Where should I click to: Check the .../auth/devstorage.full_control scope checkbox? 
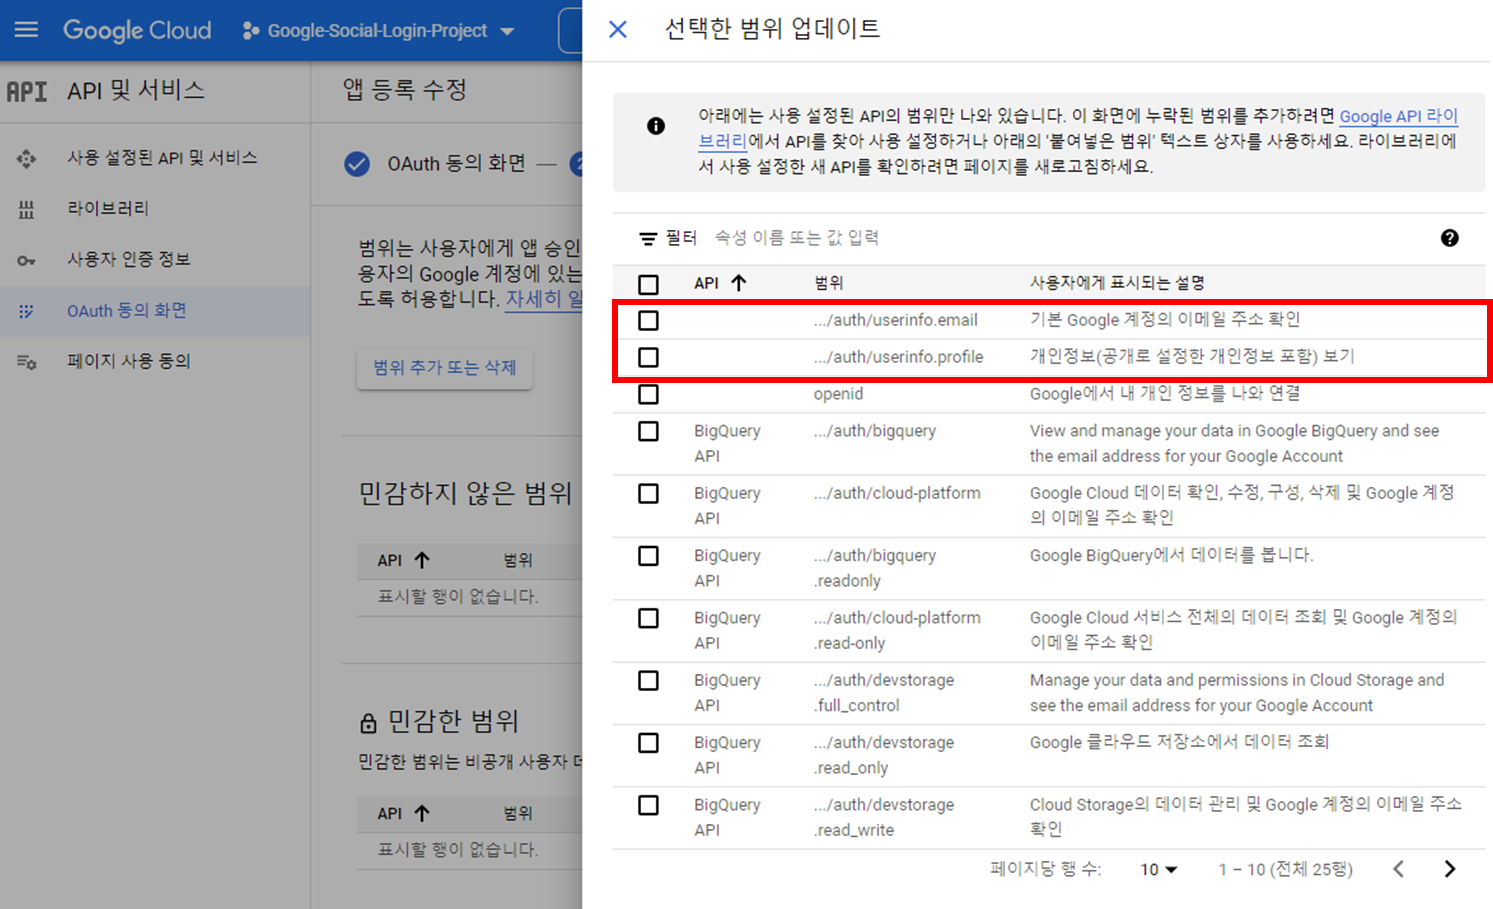pyautogui.click(x=648, y=680)
